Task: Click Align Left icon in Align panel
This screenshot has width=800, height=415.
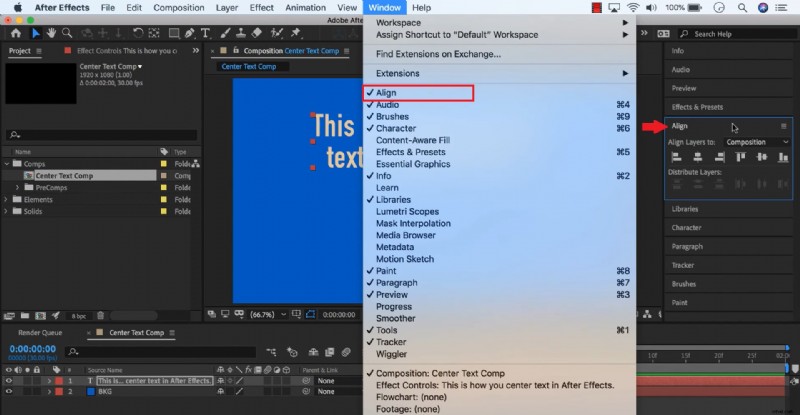Action: 677,157
